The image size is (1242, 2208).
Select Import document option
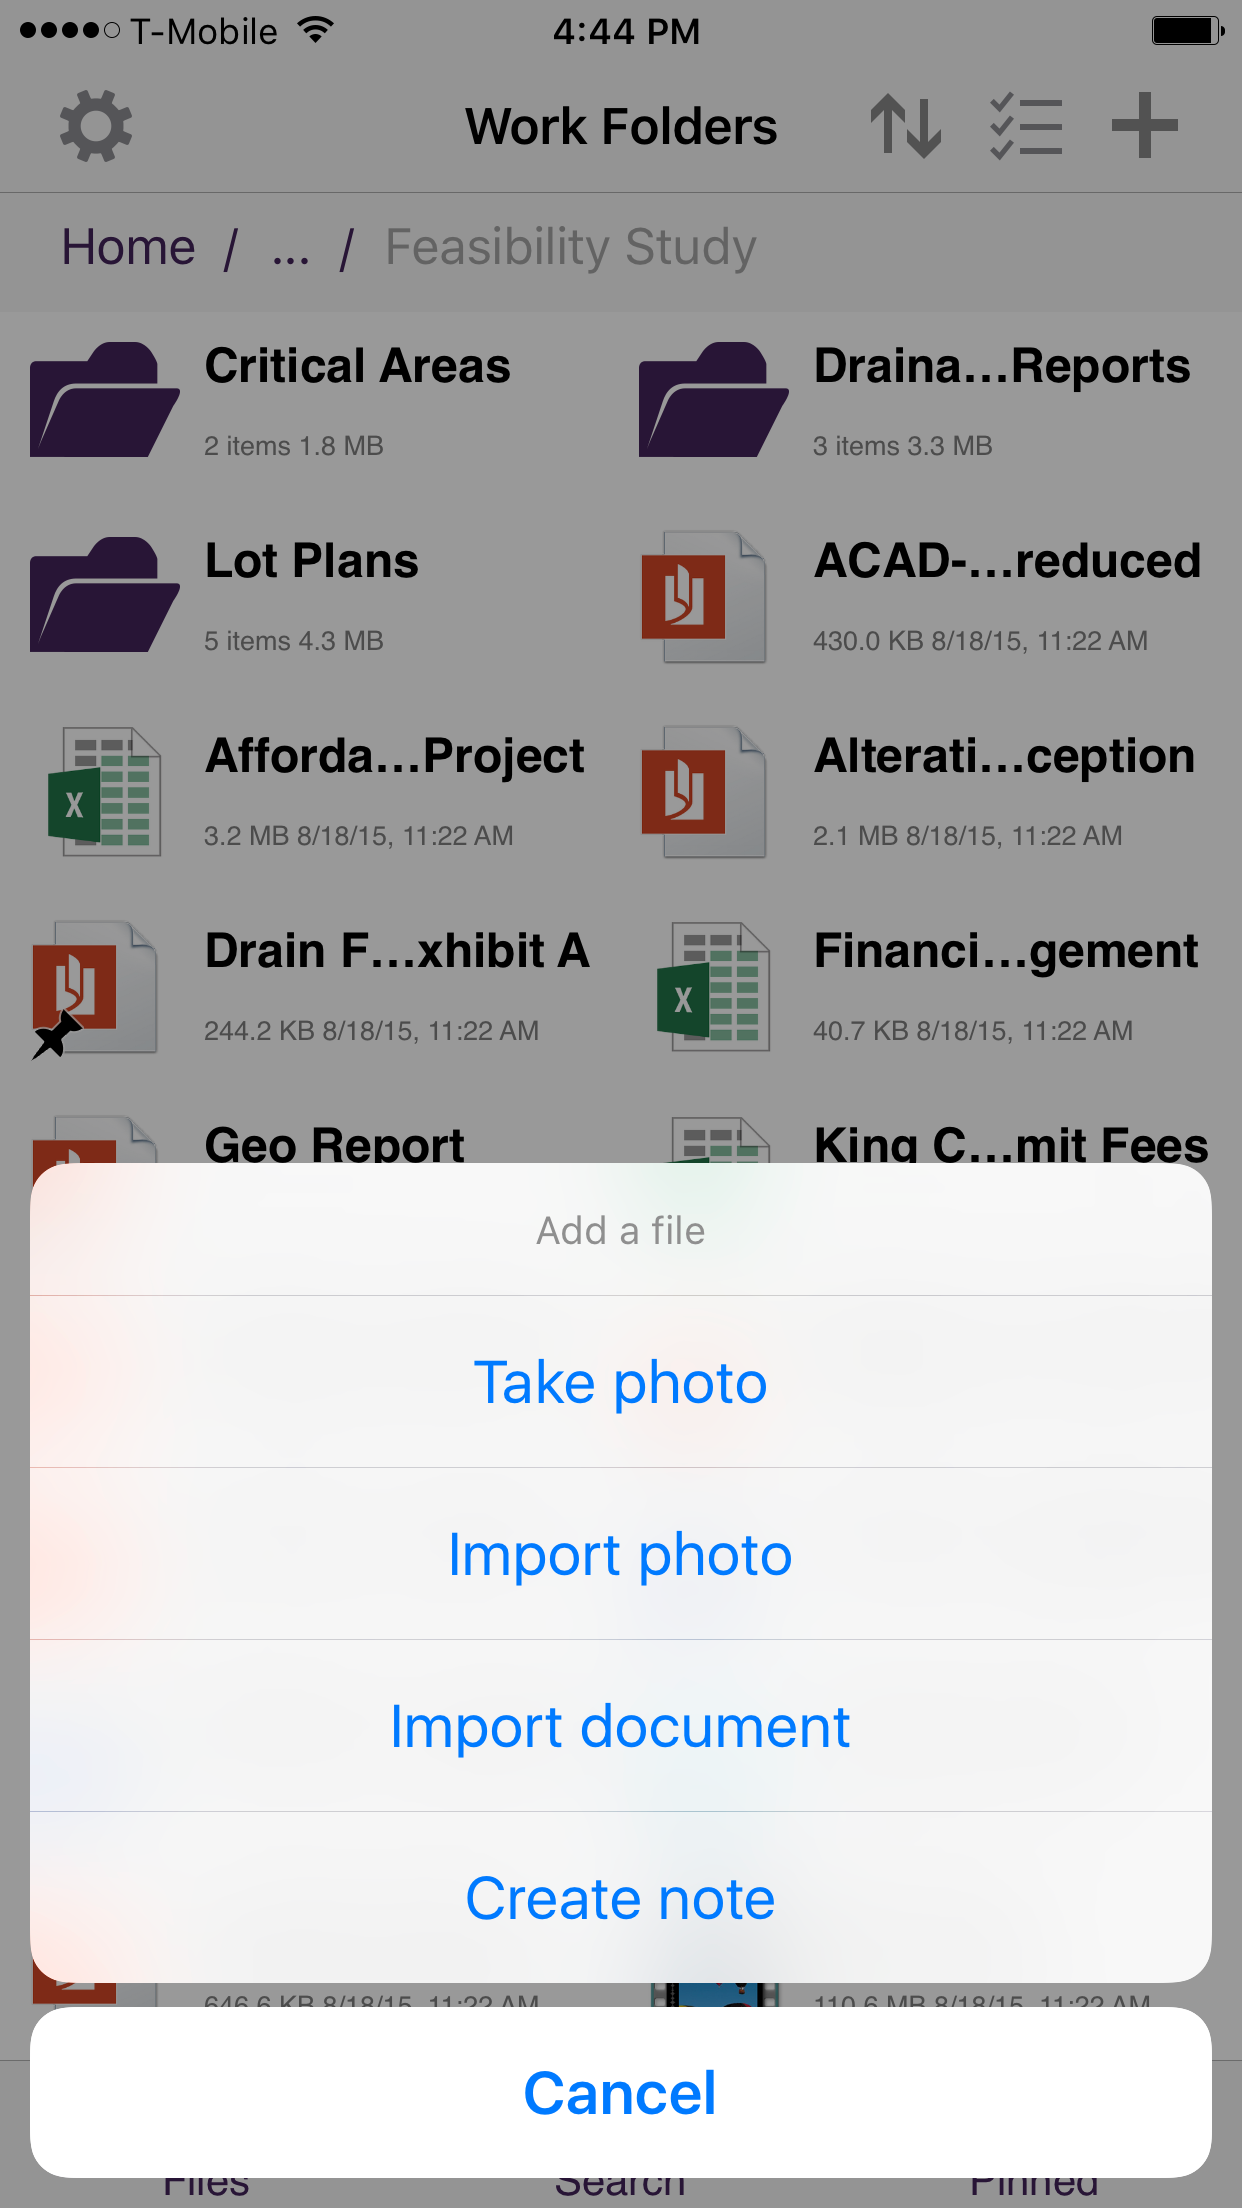(x=620, y=1726)
